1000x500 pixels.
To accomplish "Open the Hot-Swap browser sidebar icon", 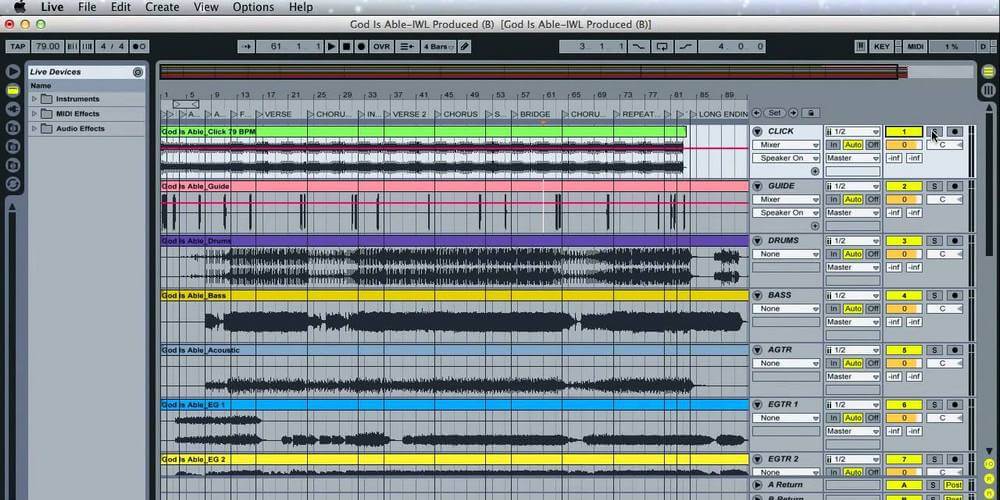I will click(13, 184).
